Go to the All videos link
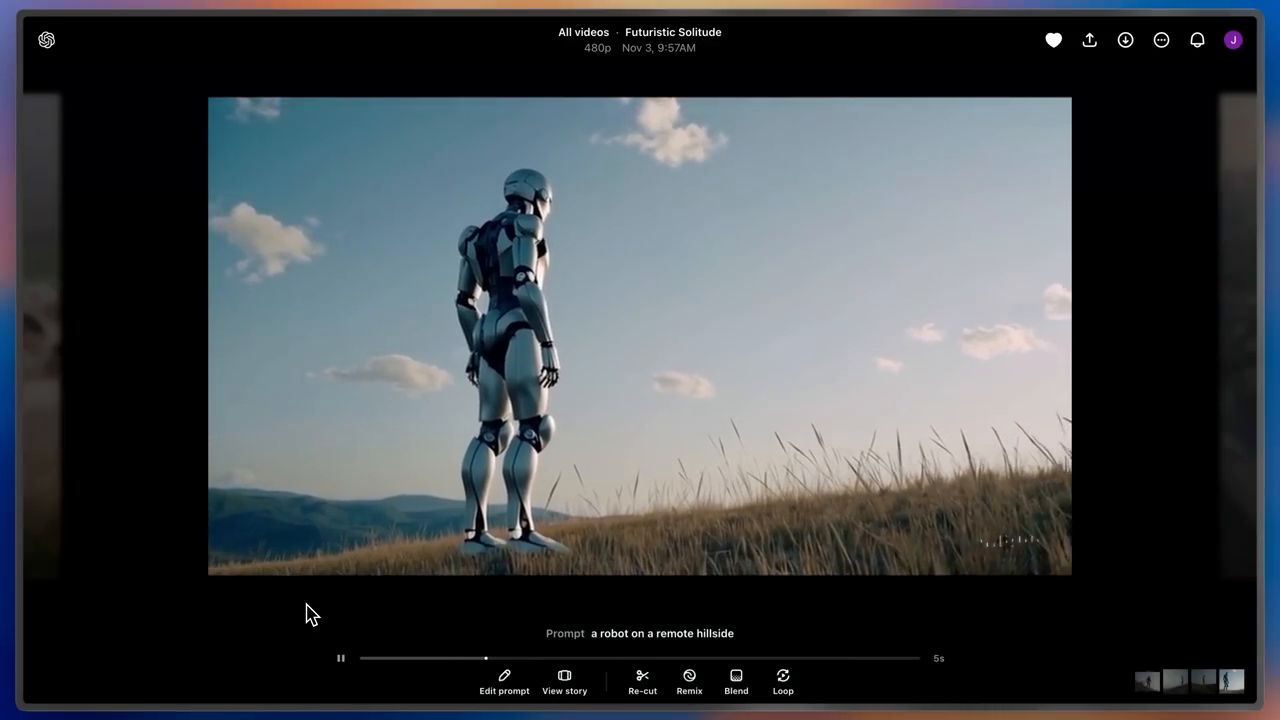The width and height of the screenshot is (1280, 720). pyautogui.click(x=583, y=32)
